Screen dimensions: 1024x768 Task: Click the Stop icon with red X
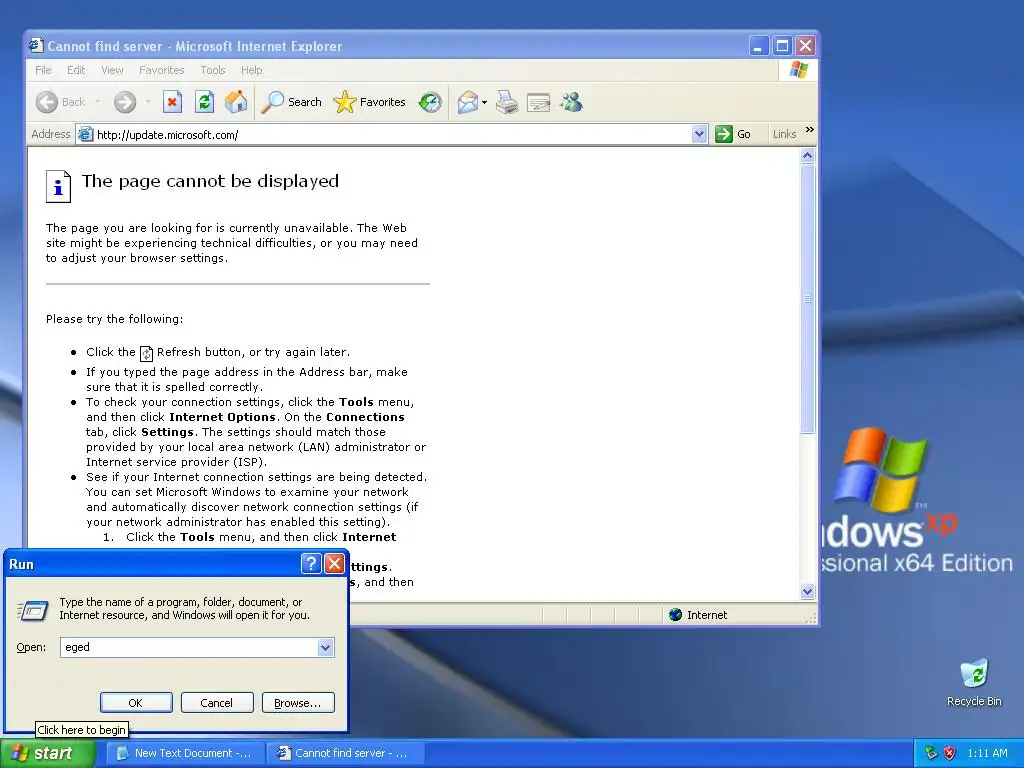coord(172,102)
